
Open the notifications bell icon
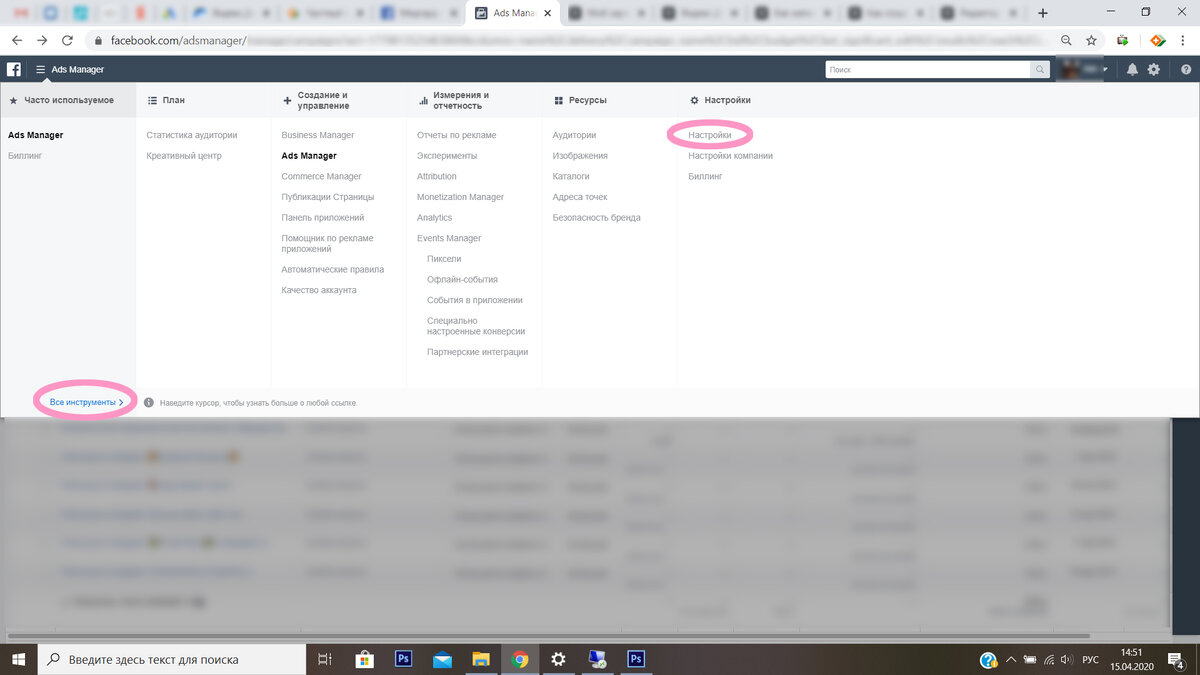tap(1133, 69)
